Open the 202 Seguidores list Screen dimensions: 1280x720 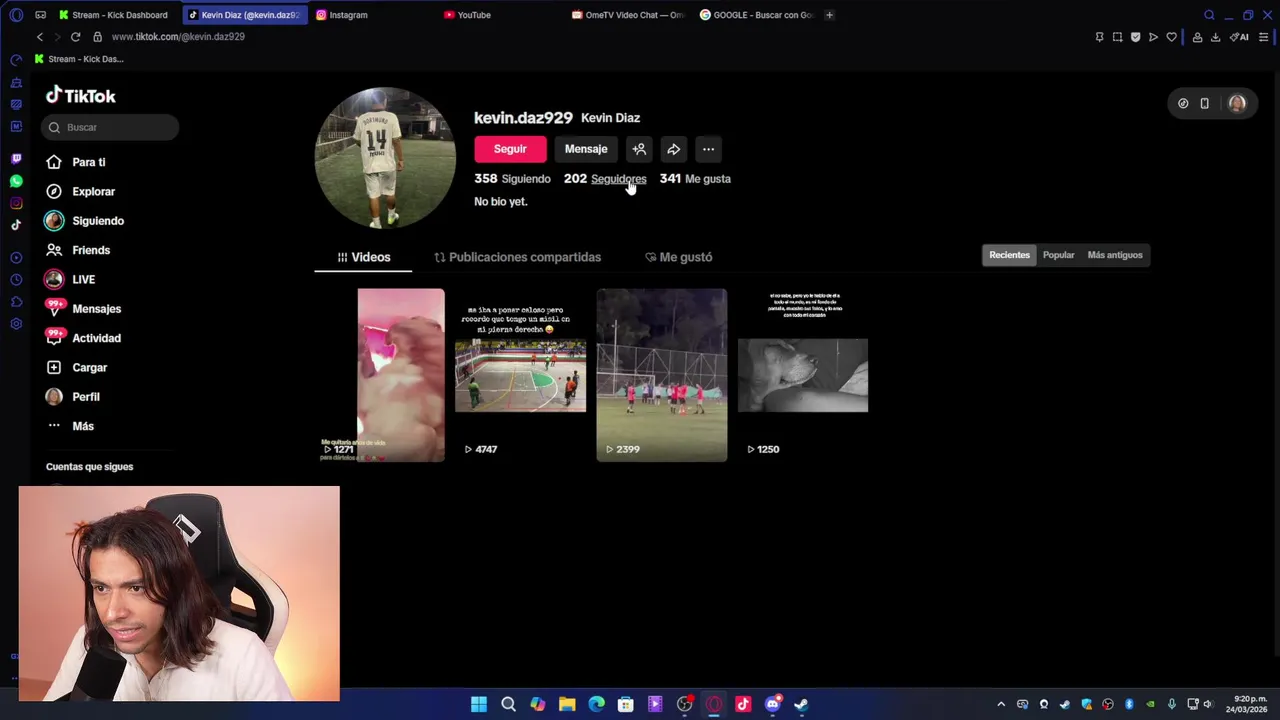(x=605, y=179)
